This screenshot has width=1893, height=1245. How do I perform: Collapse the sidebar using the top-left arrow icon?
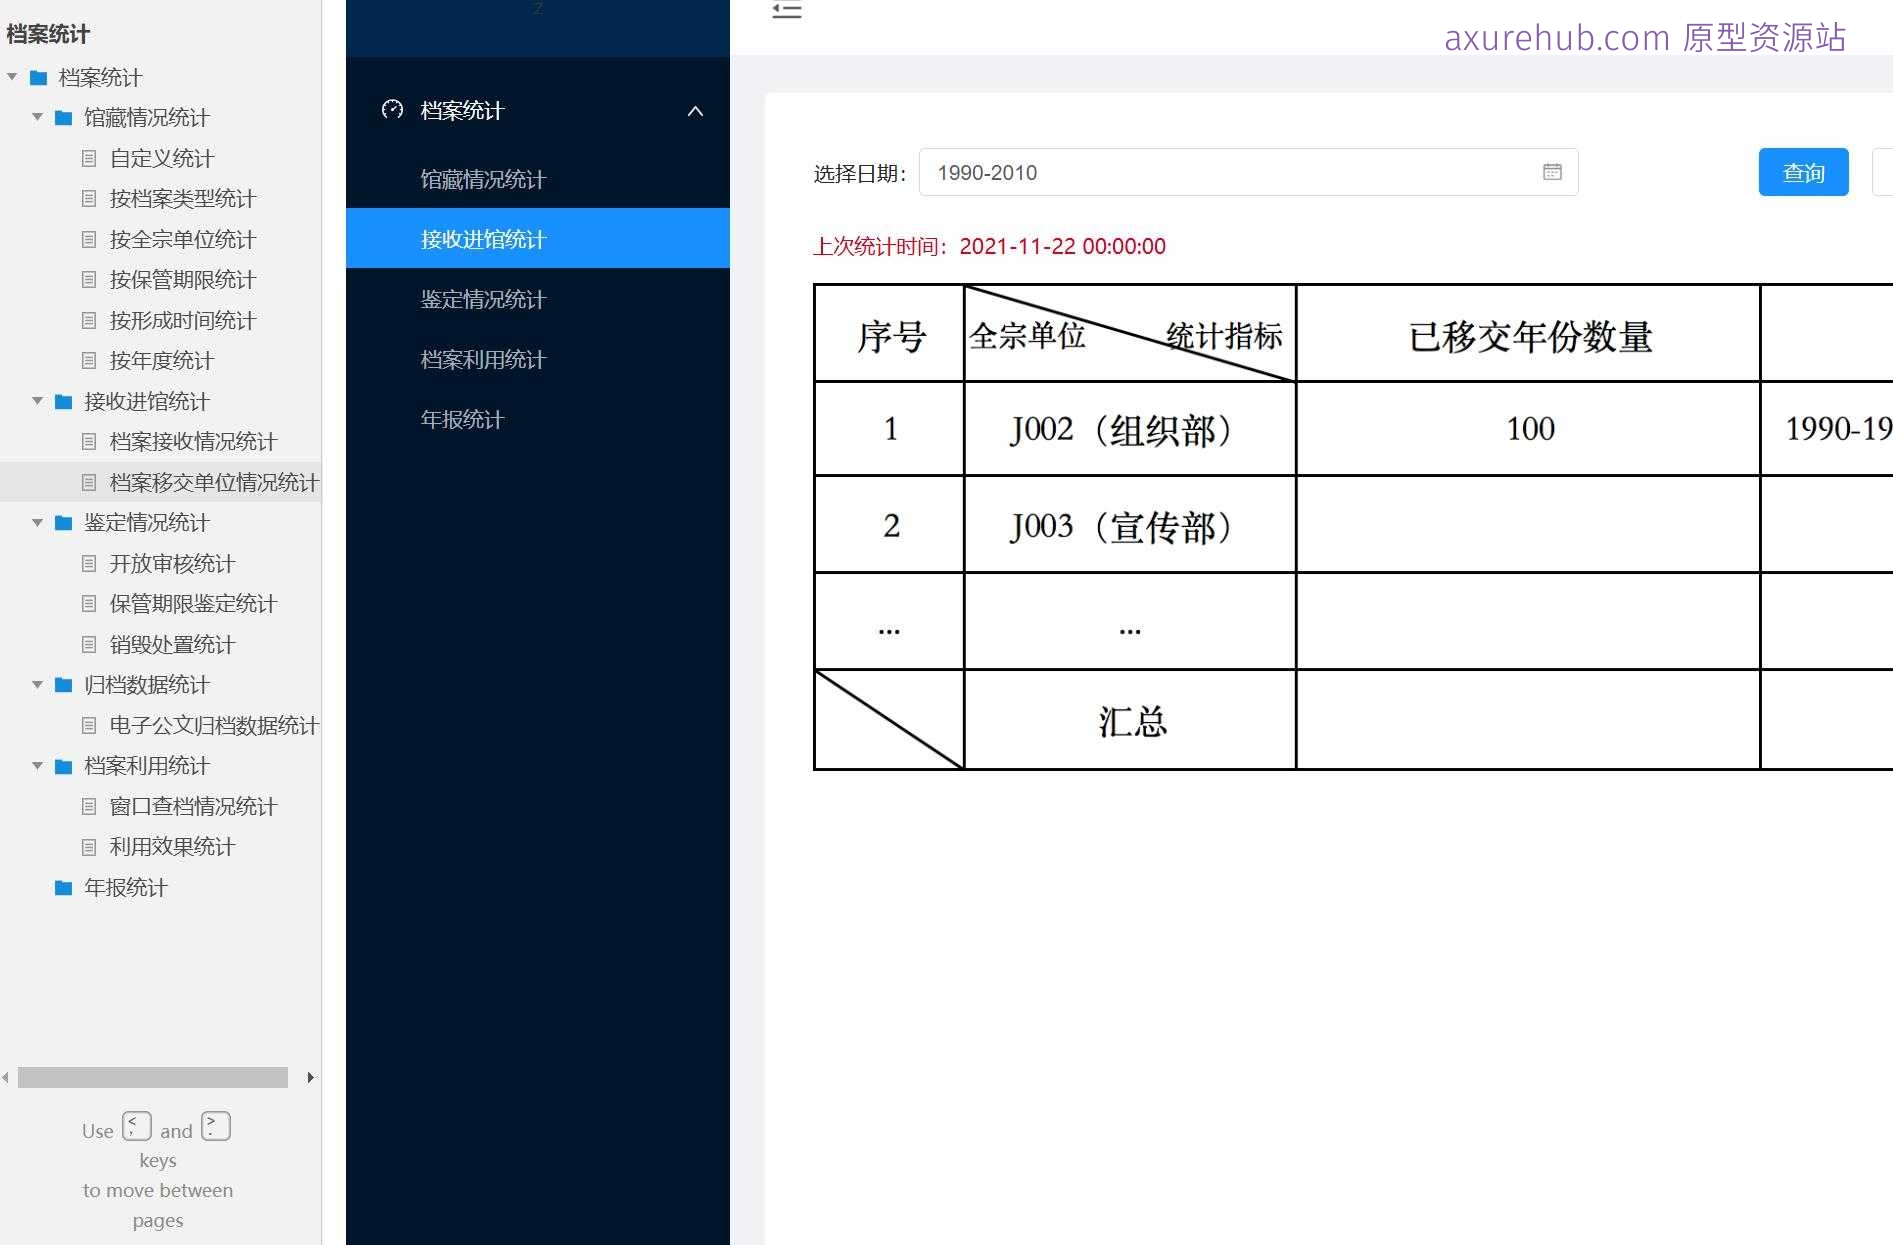tap(787, 10)
